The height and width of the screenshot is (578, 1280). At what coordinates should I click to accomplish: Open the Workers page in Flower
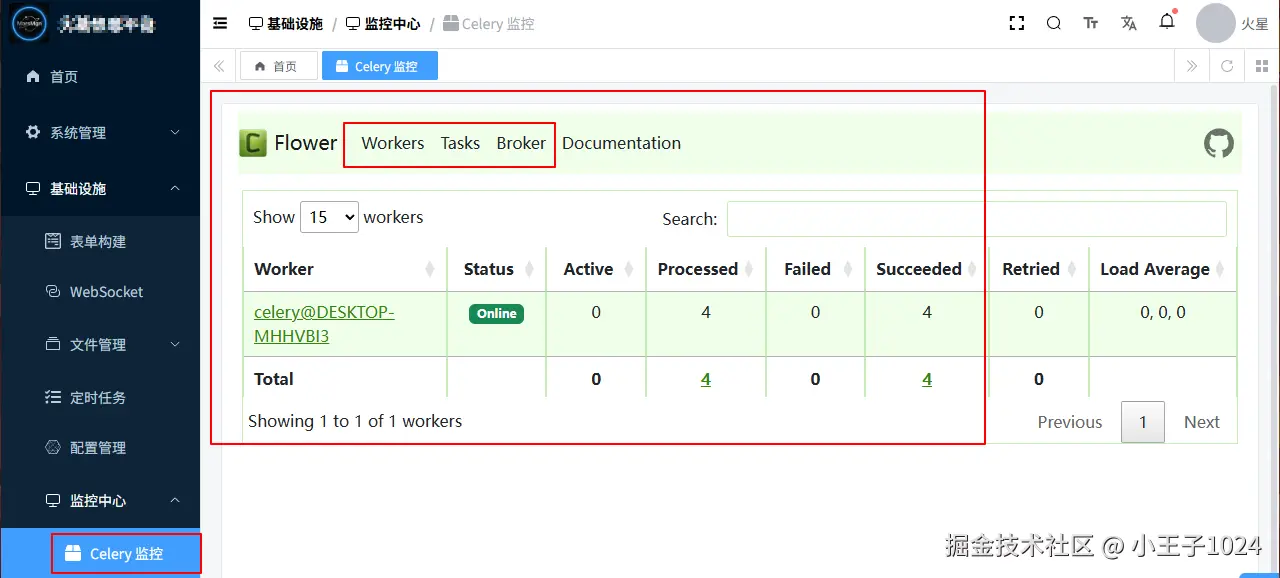393,143
